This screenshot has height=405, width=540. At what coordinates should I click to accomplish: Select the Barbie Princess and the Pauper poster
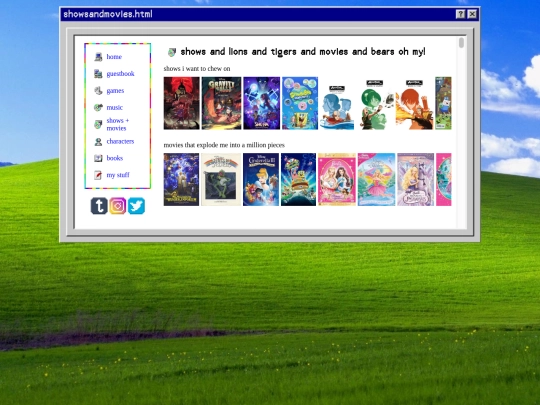point(337,179)
